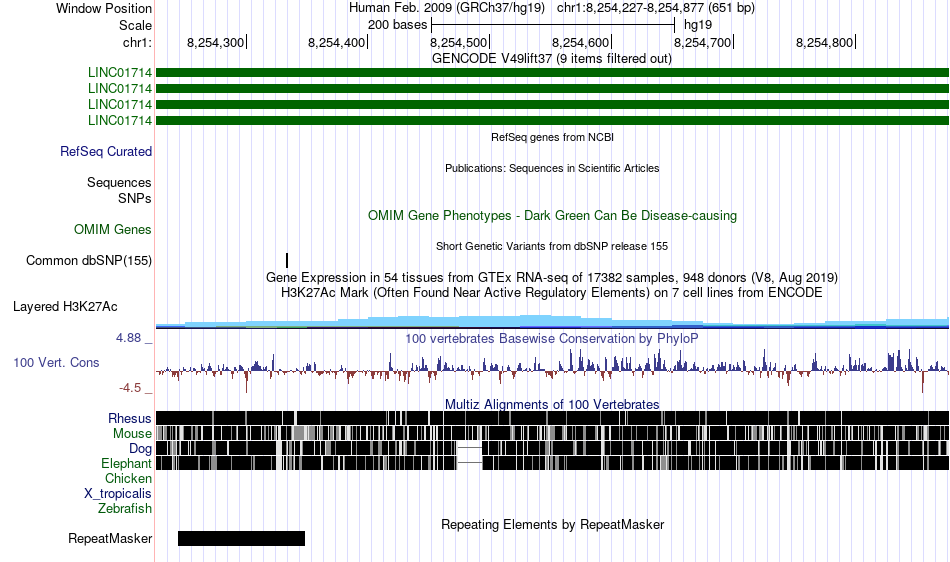Viewport: 950px width, 562px height.
Task: Open the RefSeq Curated track label
Action: click(x=106, y=151)
